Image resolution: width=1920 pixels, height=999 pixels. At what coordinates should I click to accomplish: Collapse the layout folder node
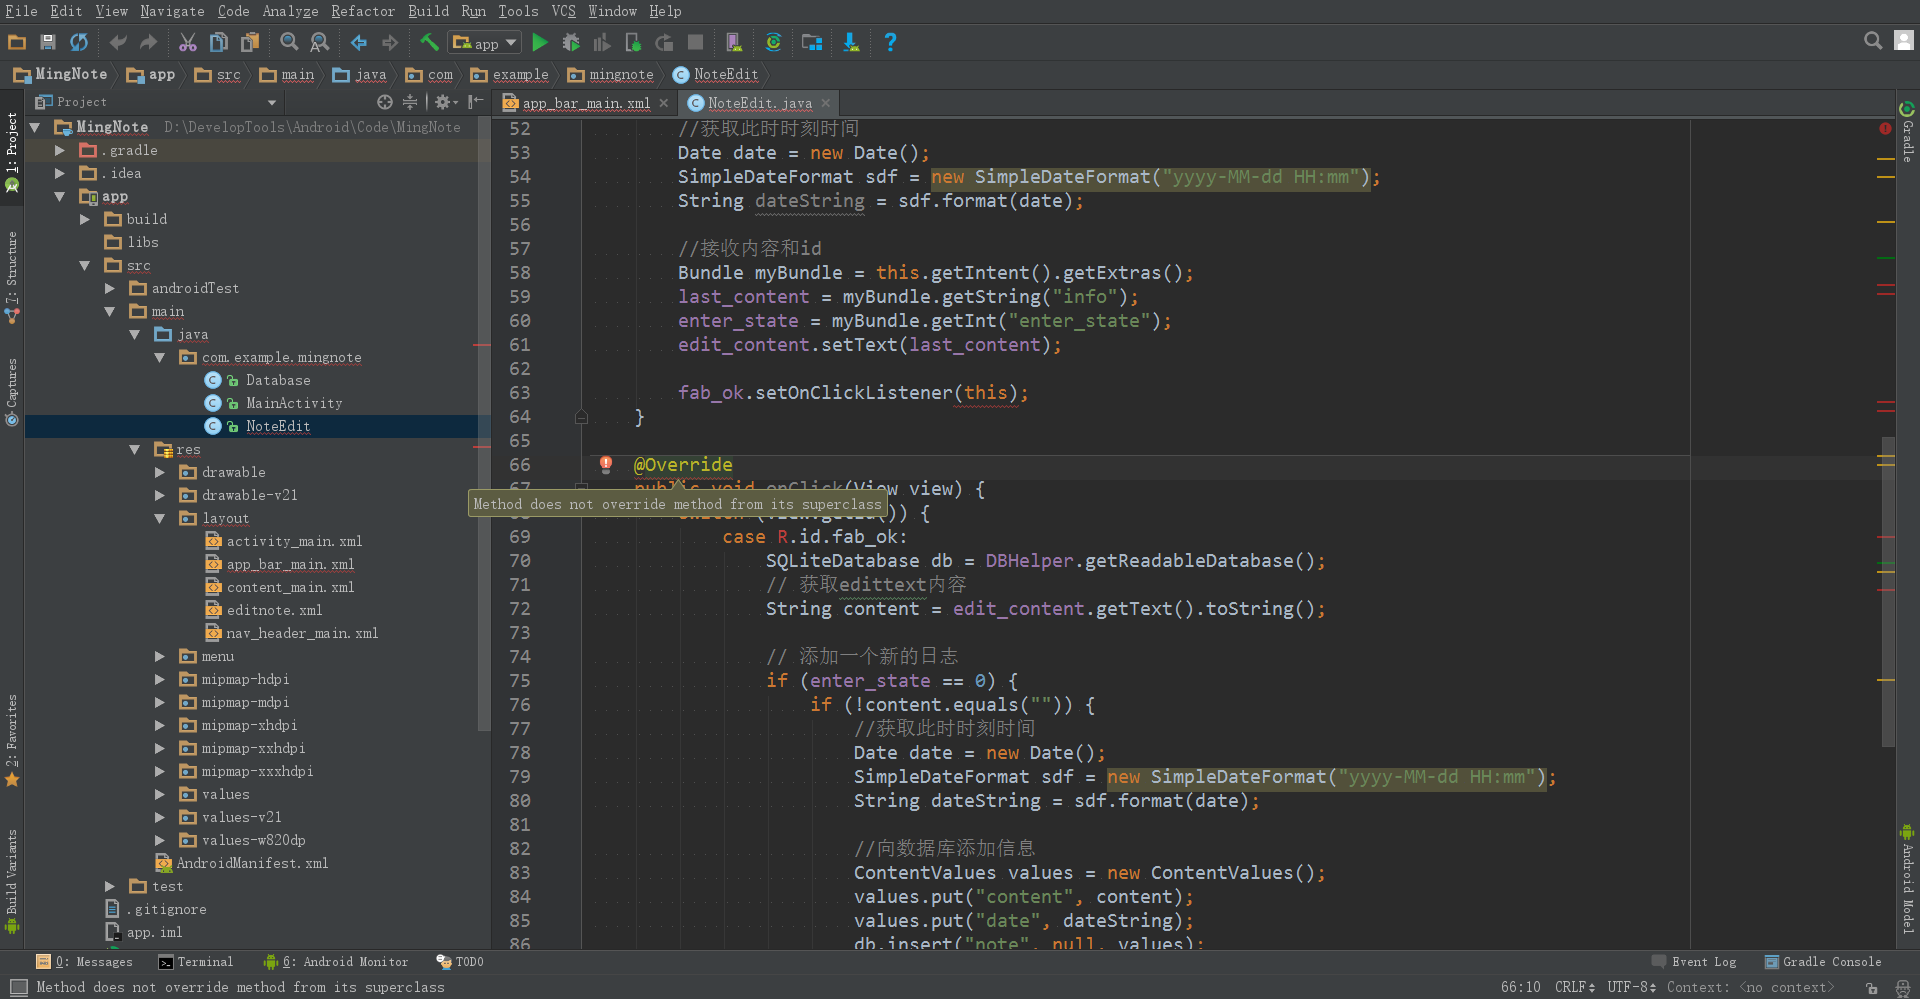click(160, 518)
